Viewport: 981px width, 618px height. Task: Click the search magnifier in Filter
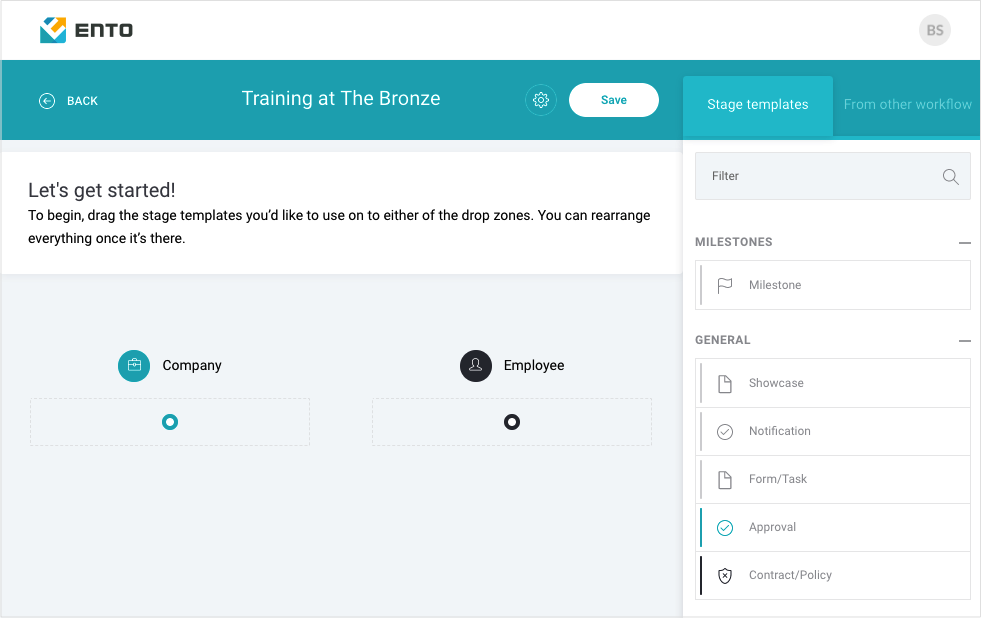(950, 176)
